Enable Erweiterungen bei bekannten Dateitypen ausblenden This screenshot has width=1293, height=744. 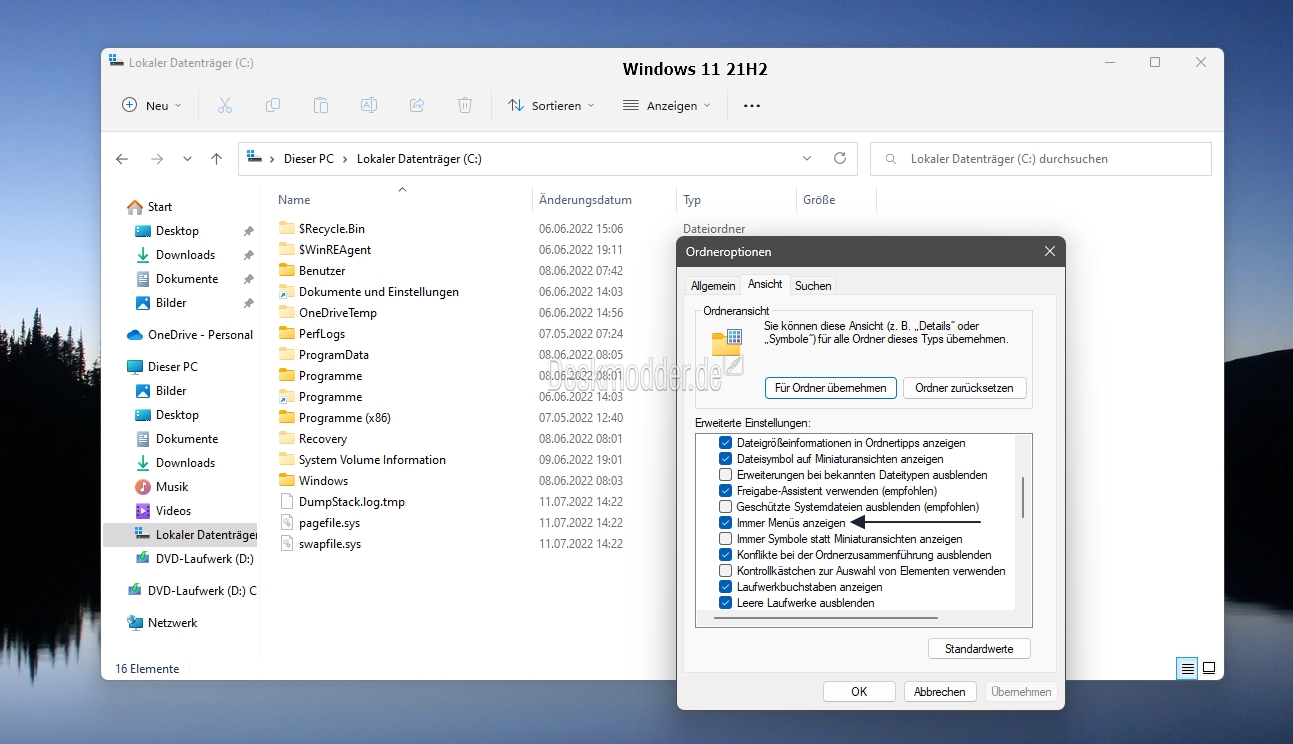(726, 475)
